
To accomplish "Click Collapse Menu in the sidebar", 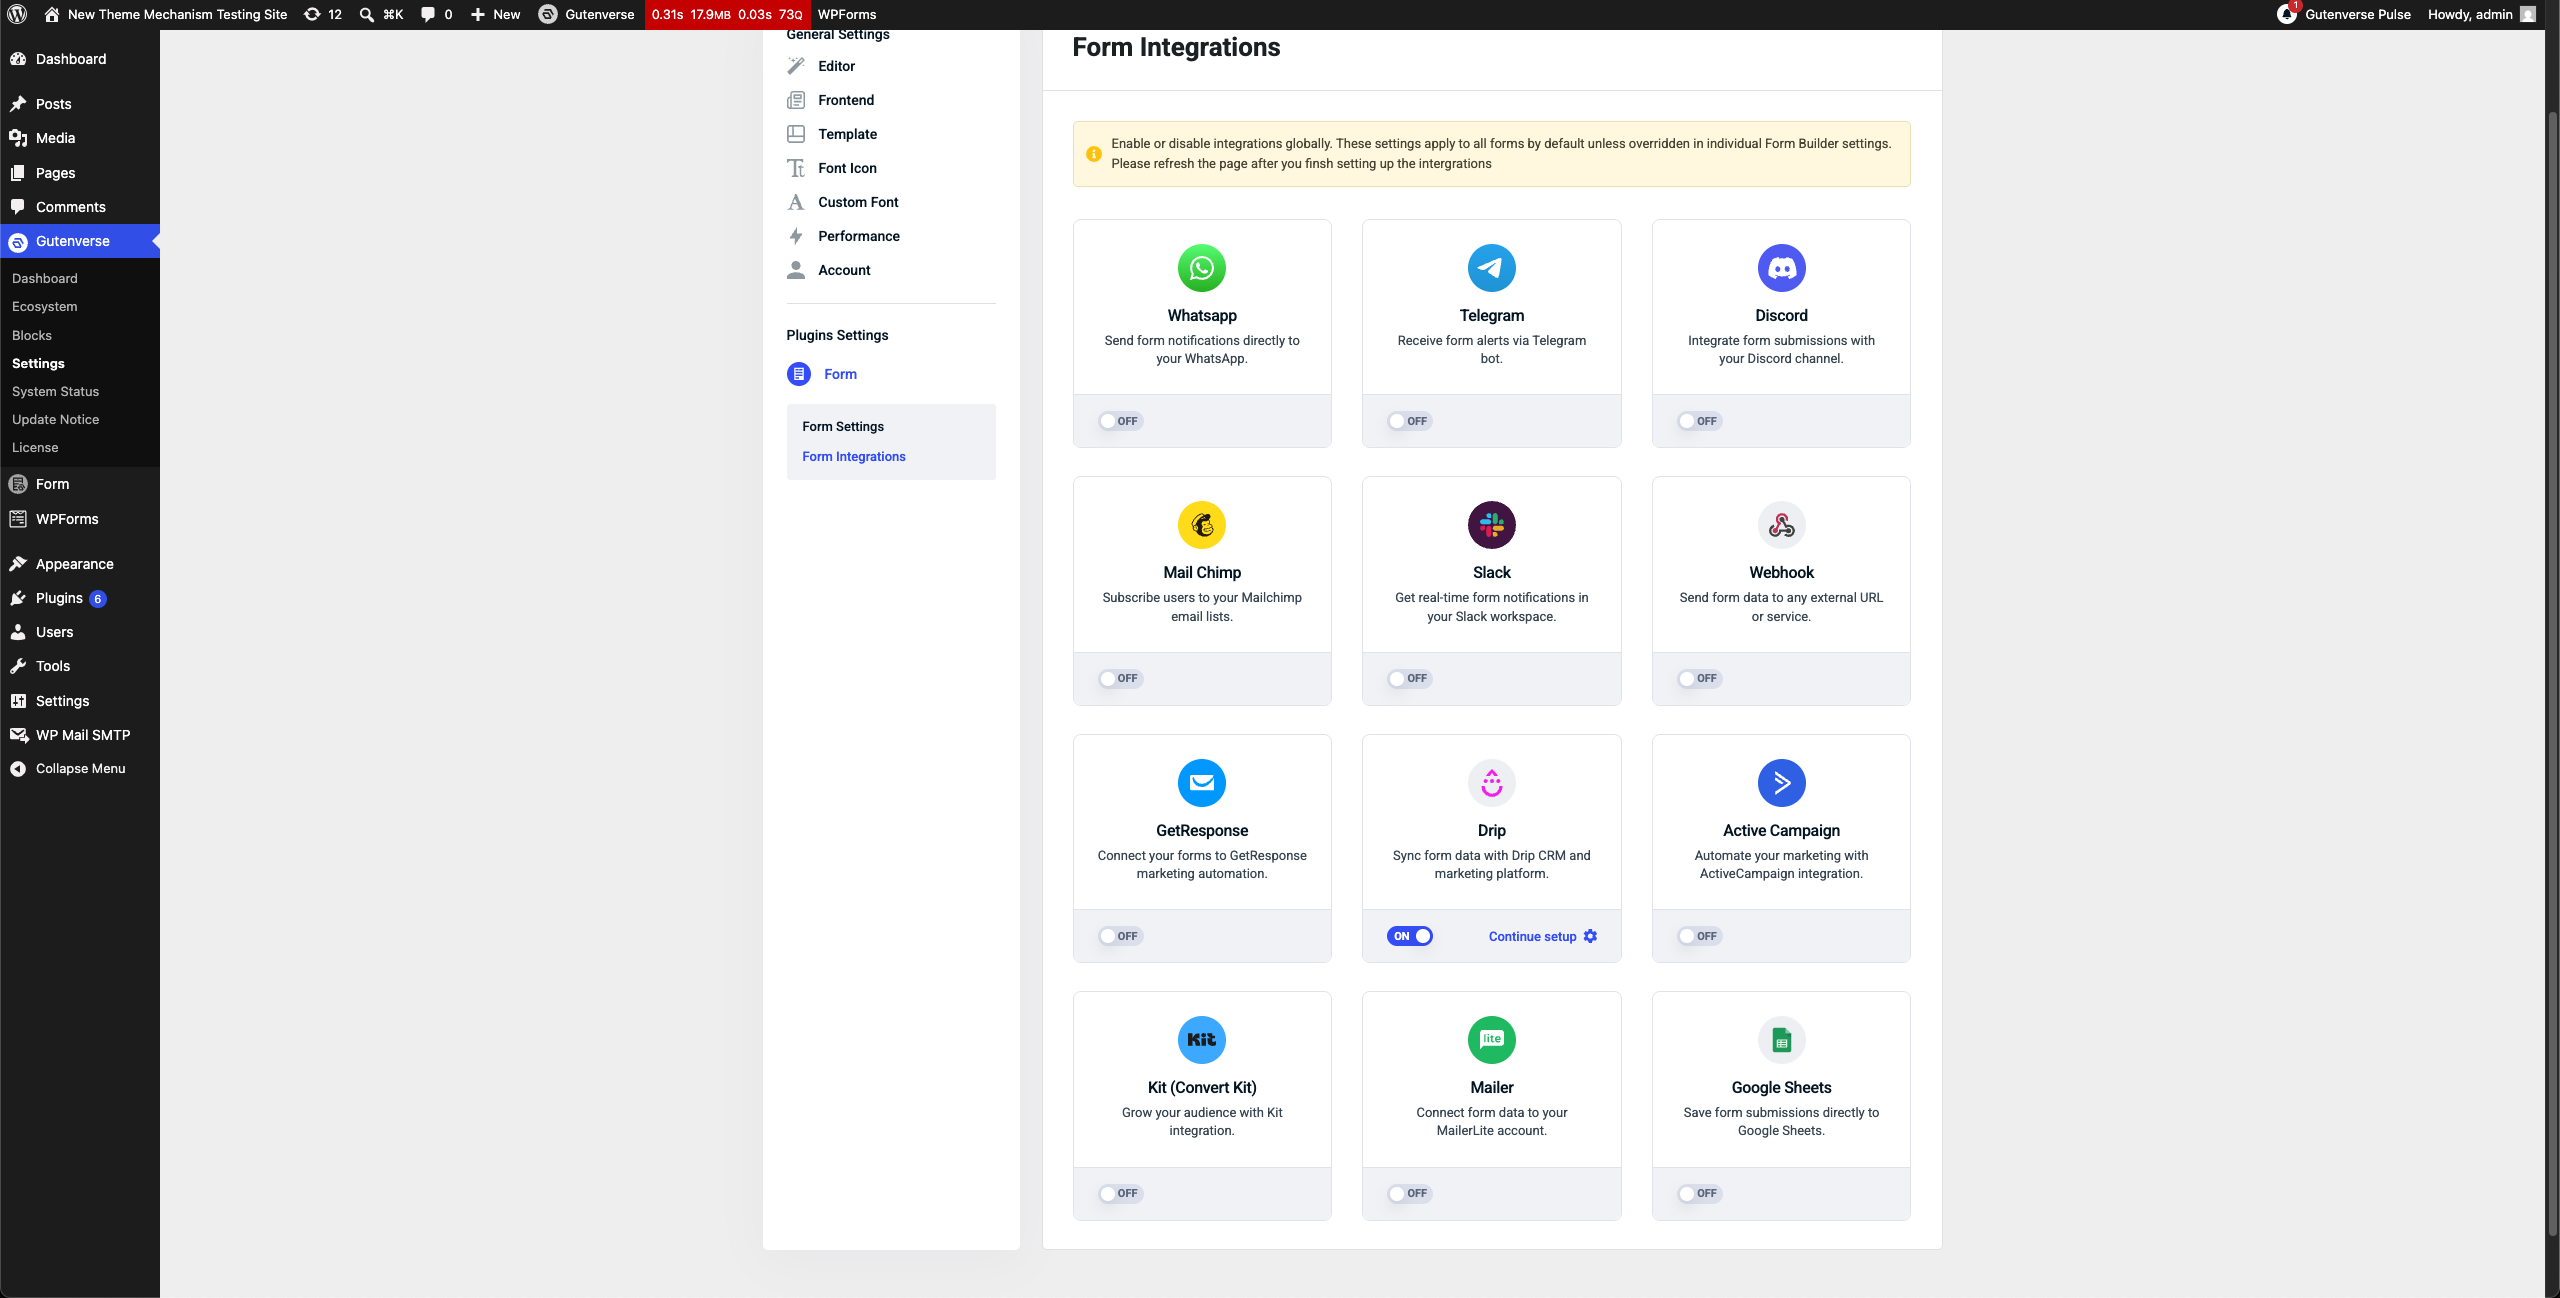I will (80, 768).
